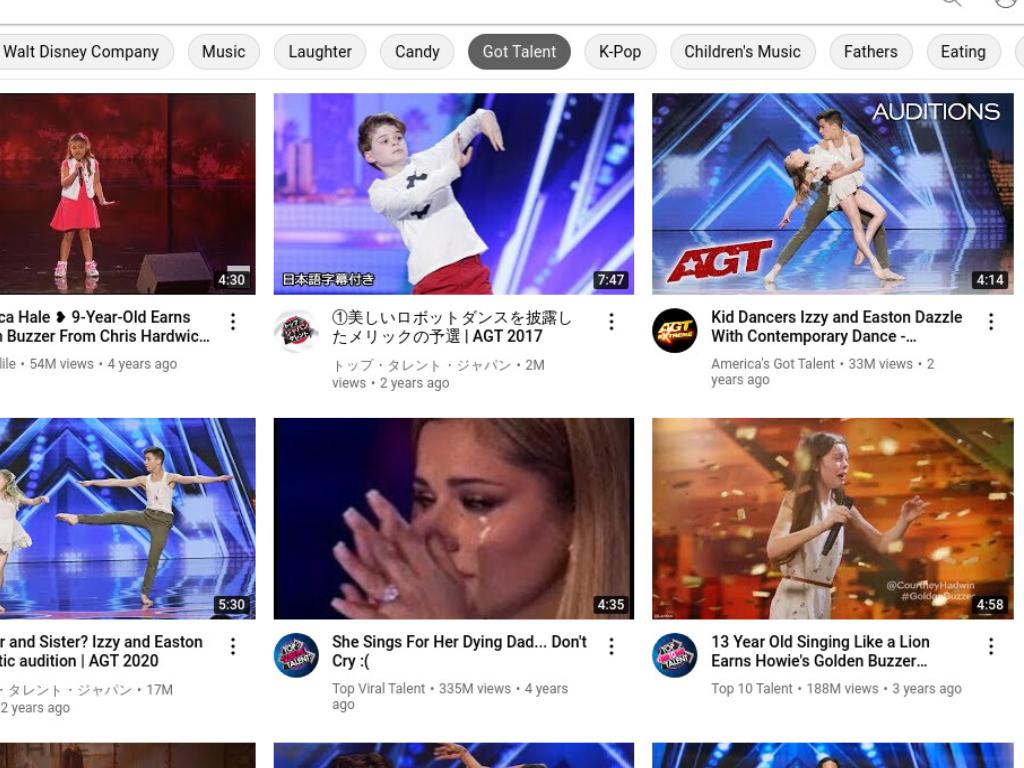Click the 4:30 duration badge
Viewport: 1024px width, 768px height.
point(232,280)
